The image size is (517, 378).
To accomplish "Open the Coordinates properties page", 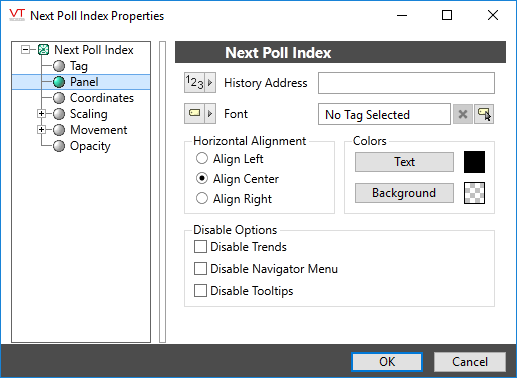I will click(x=102, y=98).
